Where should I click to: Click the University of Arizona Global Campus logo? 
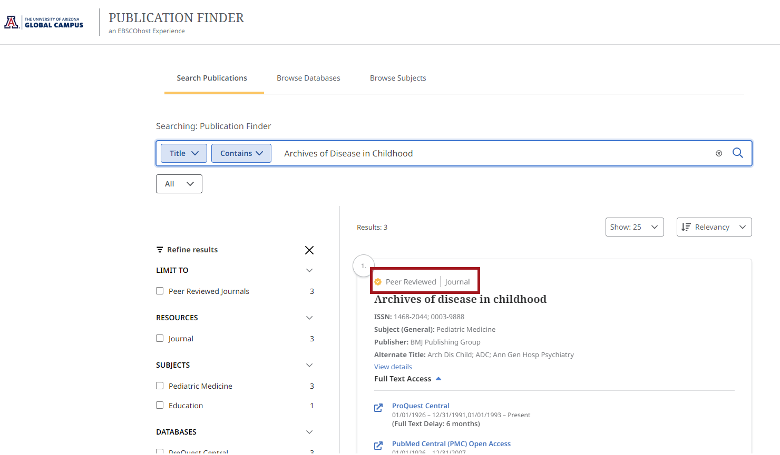pos(44,22)
